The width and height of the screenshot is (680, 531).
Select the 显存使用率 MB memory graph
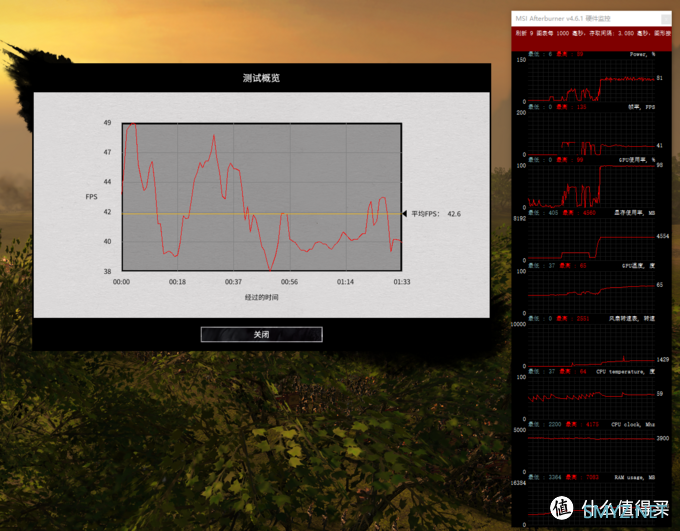(590, 240)
